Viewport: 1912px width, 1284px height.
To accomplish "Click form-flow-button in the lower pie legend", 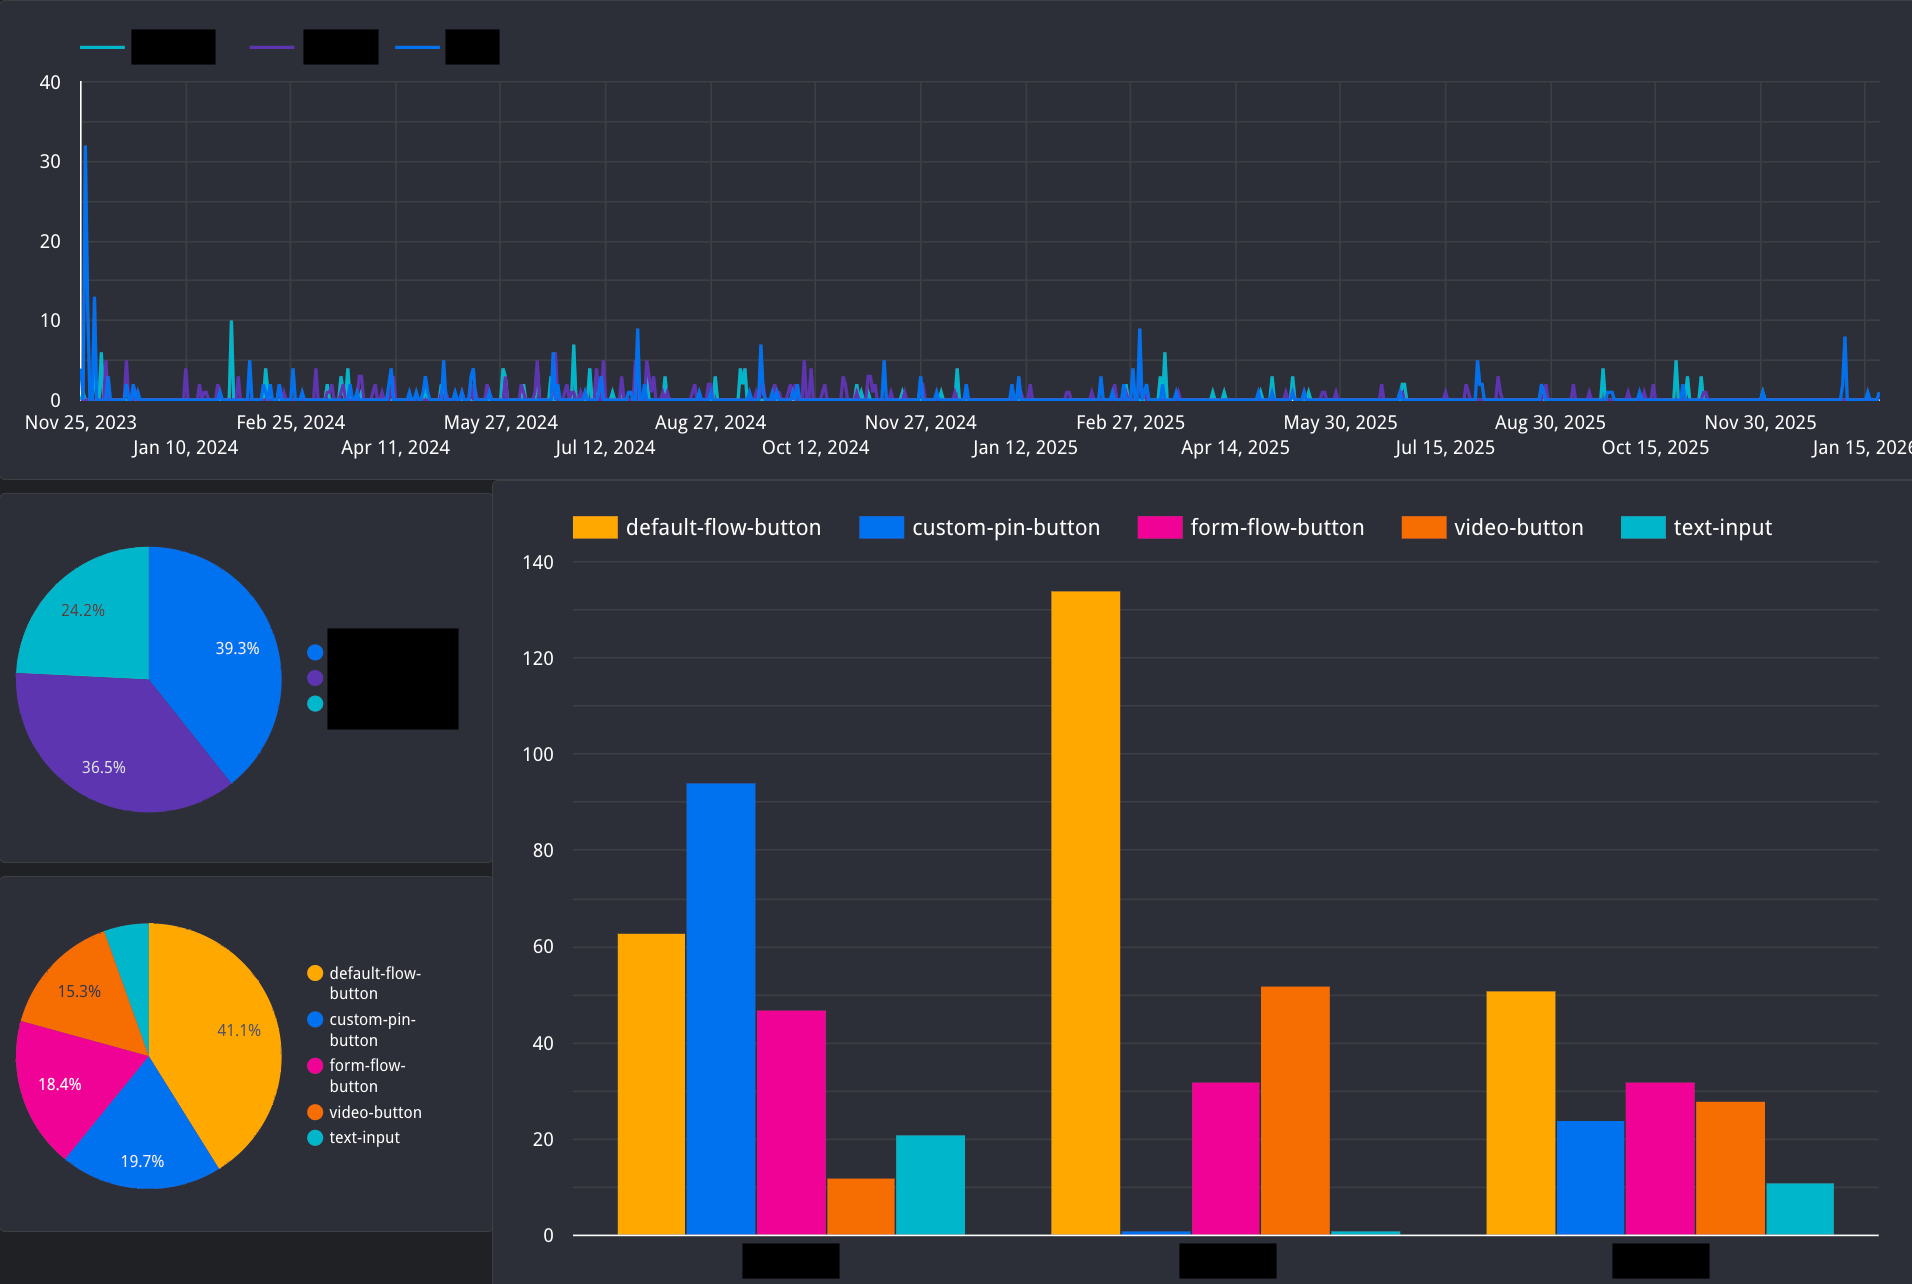I will point(357,1075).
